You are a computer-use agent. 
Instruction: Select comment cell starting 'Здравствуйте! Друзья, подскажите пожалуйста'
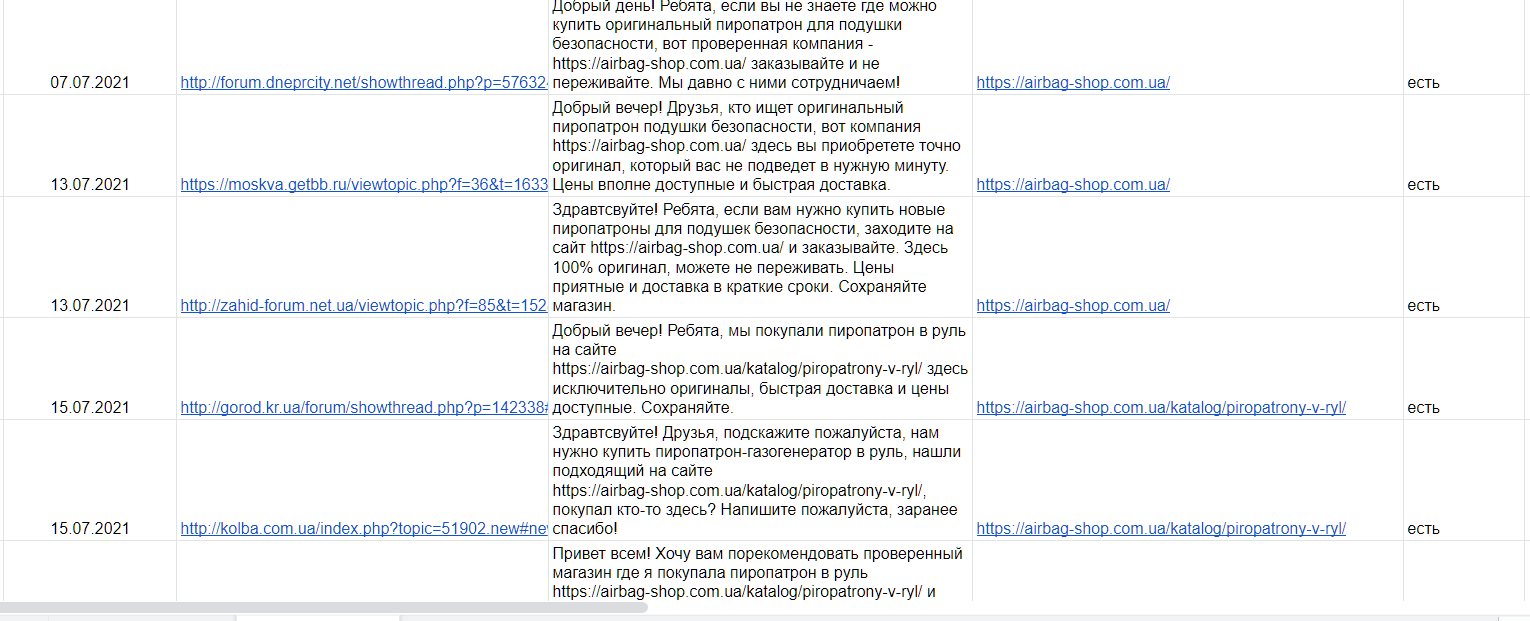(760, 480)
